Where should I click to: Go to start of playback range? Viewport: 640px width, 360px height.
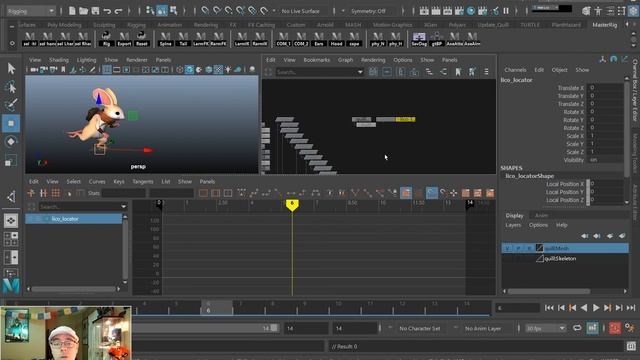click(x=549, y=308)
